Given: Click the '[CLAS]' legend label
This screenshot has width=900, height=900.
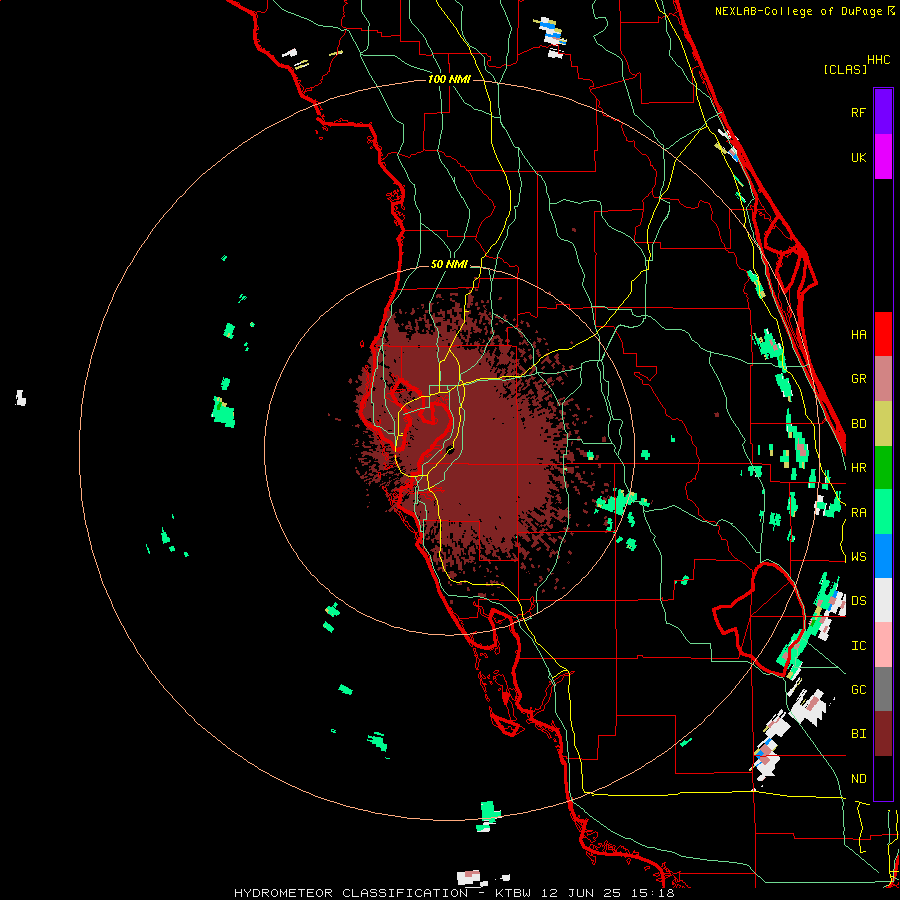Looking at the screenshot, I should (845, 69).
